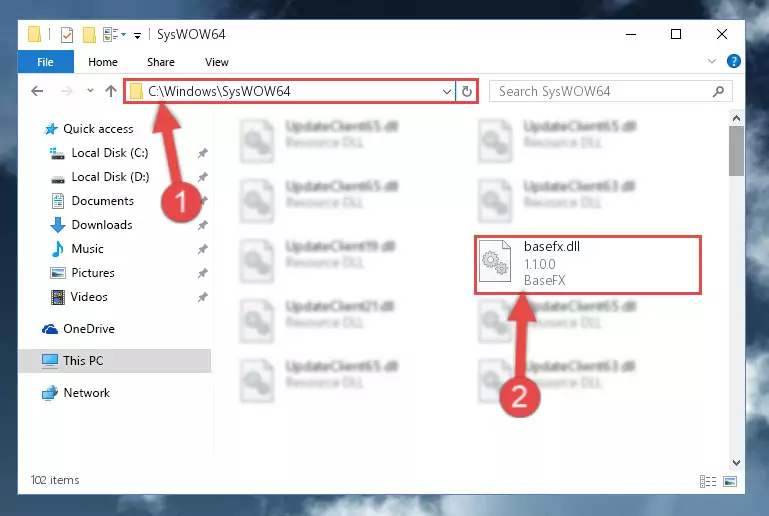Switch to Large icons view in status bar
This screenshot has height=516, width=769.
[730, 482]
